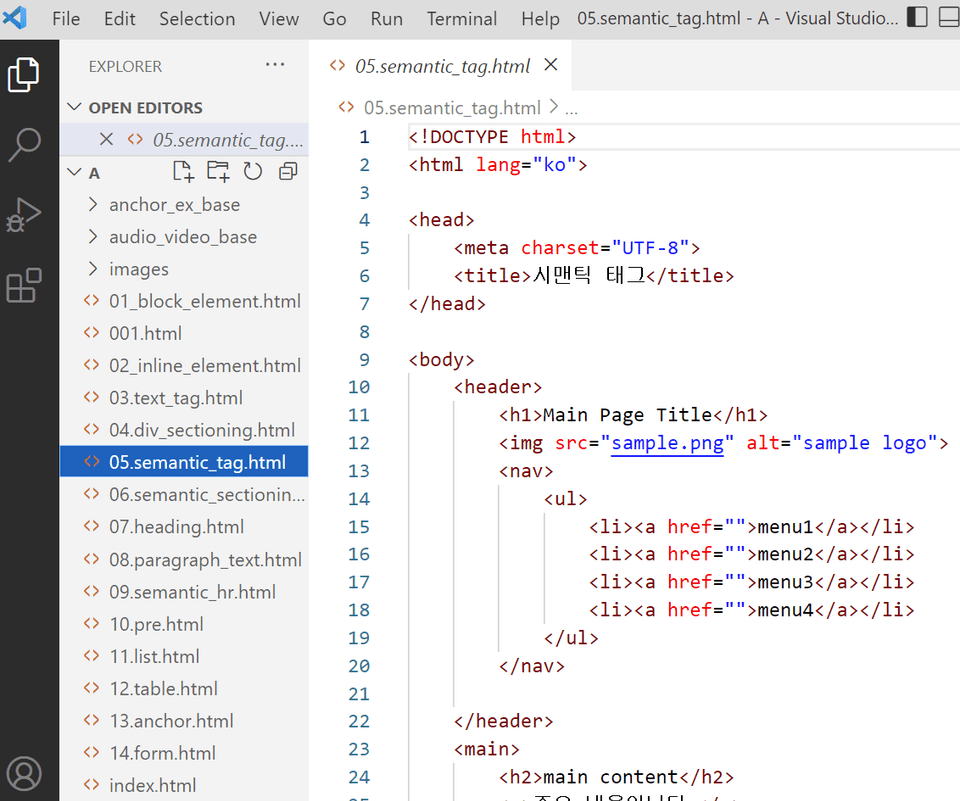Screen dimensions: 960x801
Task: Close the 05.semantic_tag.html editor tab
Action: [x=550, y=66]
